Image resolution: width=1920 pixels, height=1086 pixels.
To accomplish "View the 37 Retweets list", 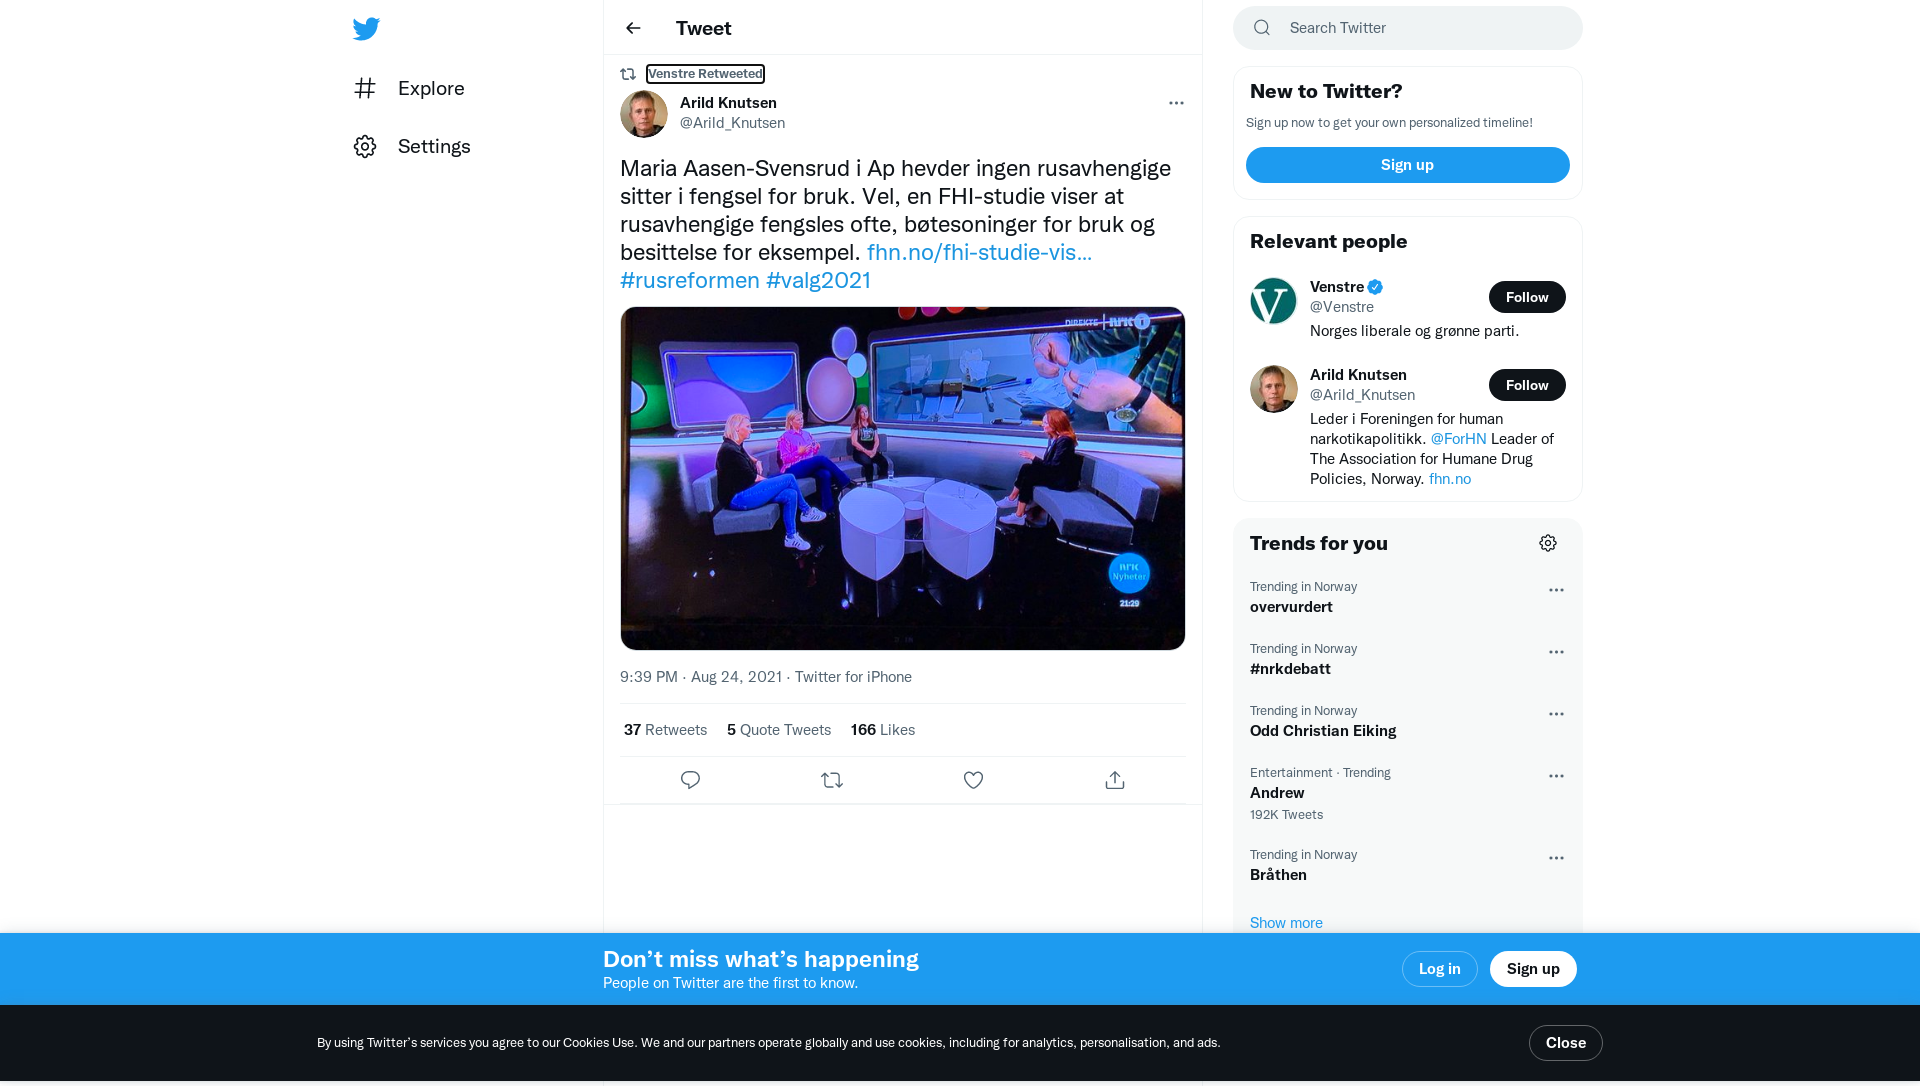I will [665, 730].
